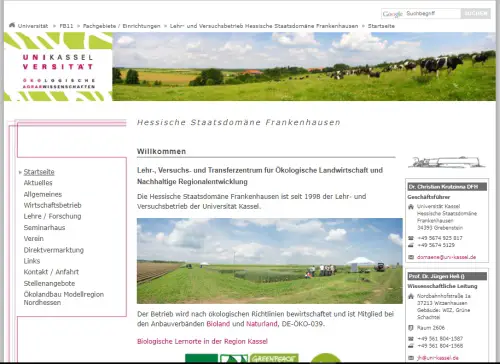Viewport: 500px width, 364px height.
Task: Click fax icon beside +49 5674 5129
Action: pos(411,245)
